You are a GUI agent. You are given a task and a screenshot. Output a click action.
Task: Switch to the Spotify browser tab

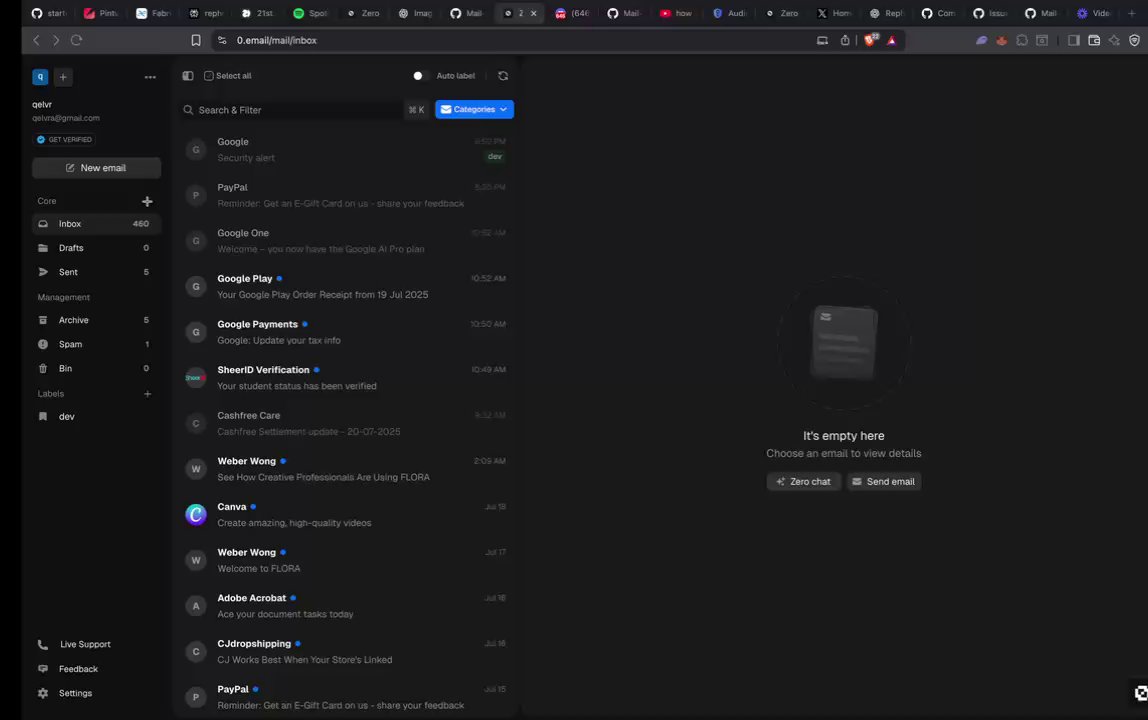tap(310, 13)
